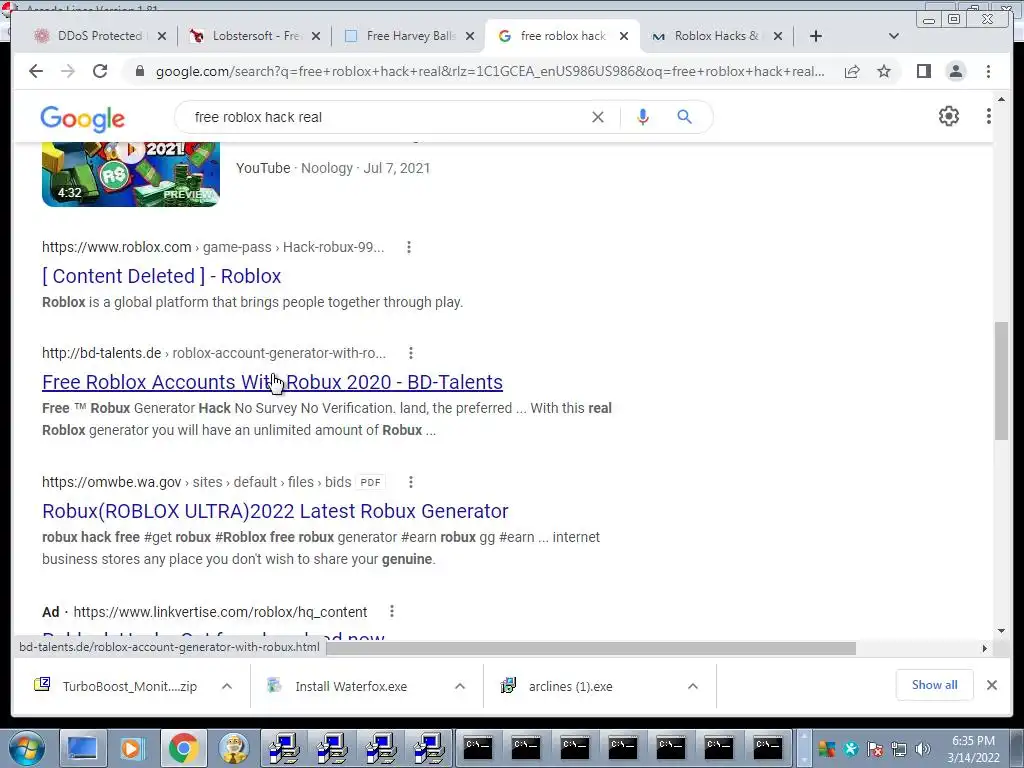This screenshot has width=1024, height=768.
Task: Reload the Google search page
Action: click(100, 71)
